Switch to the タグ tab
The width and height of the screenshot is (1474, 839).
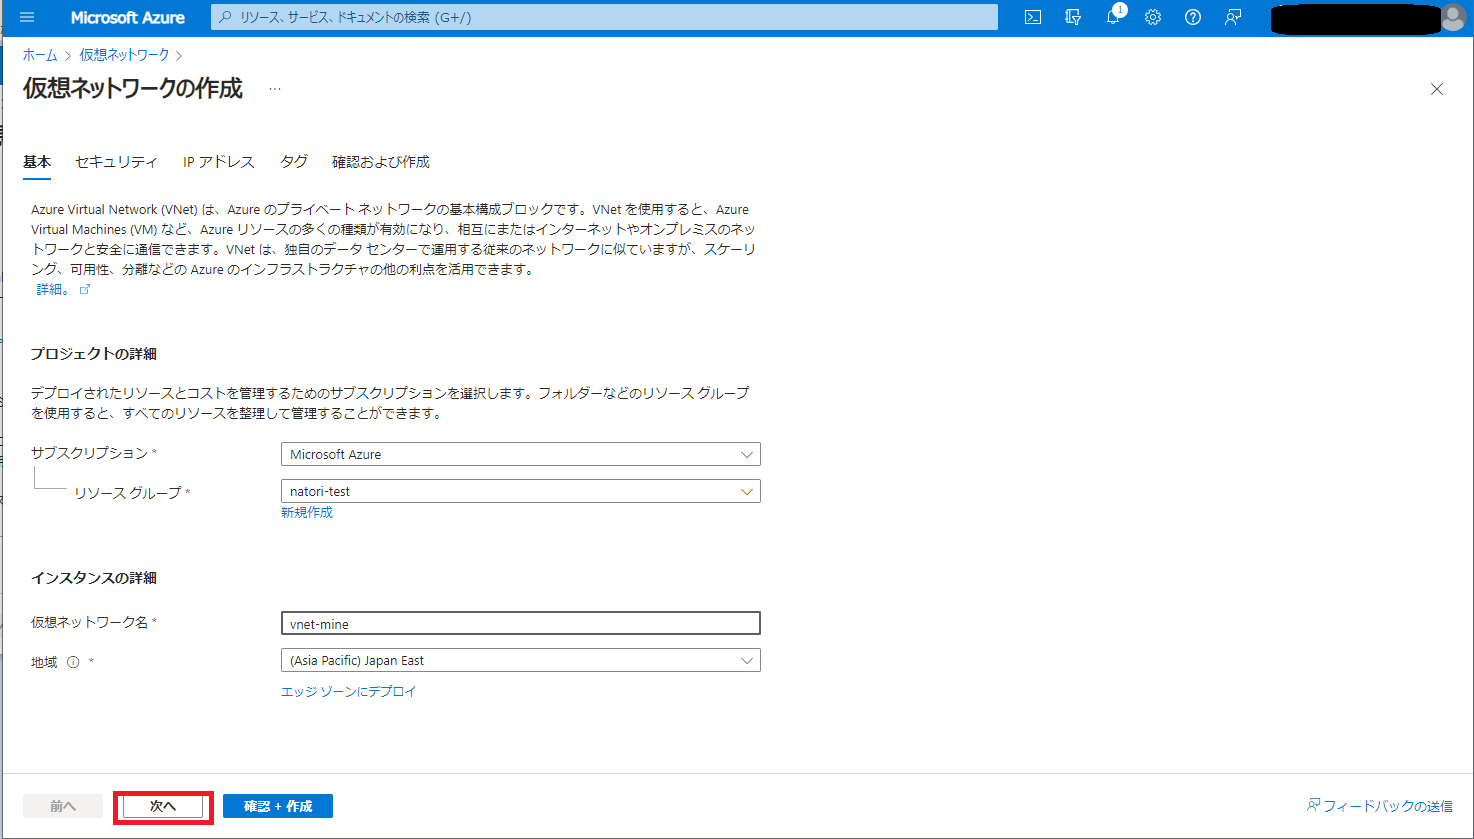click(x=294, y=162)
